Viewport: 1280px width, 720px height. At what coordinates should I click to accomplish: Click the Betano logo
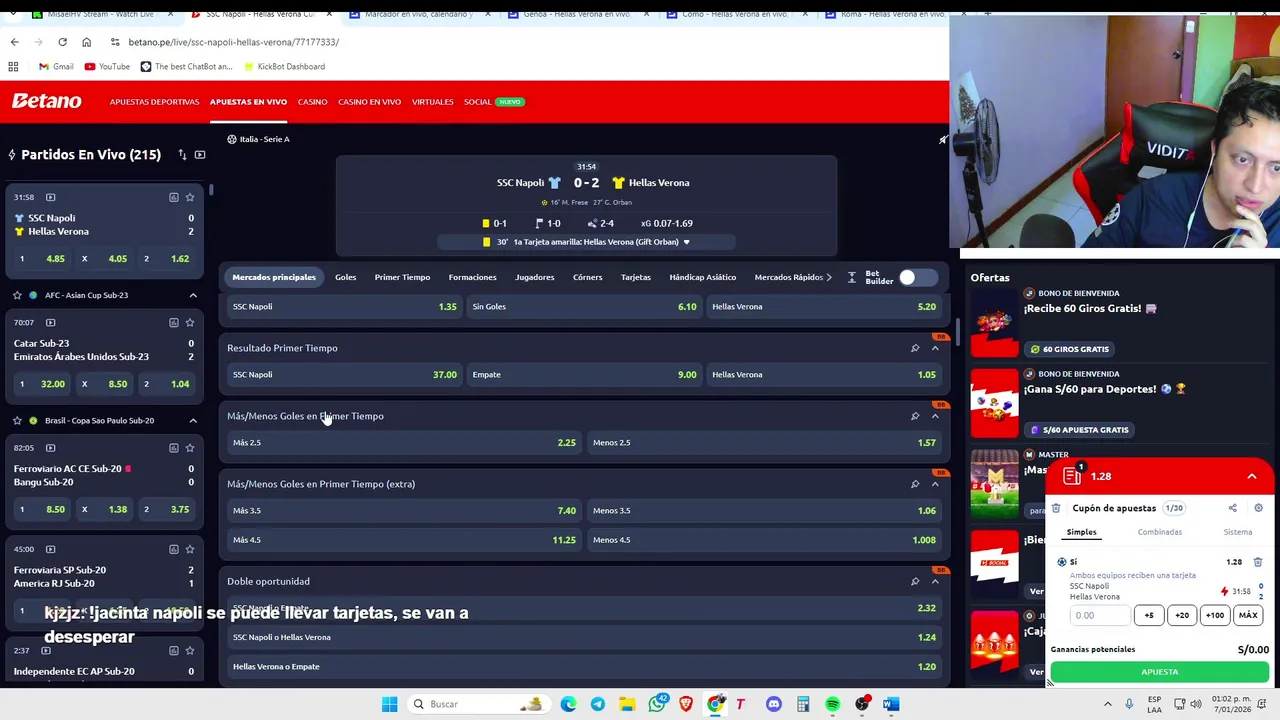[x=46, y=101]
